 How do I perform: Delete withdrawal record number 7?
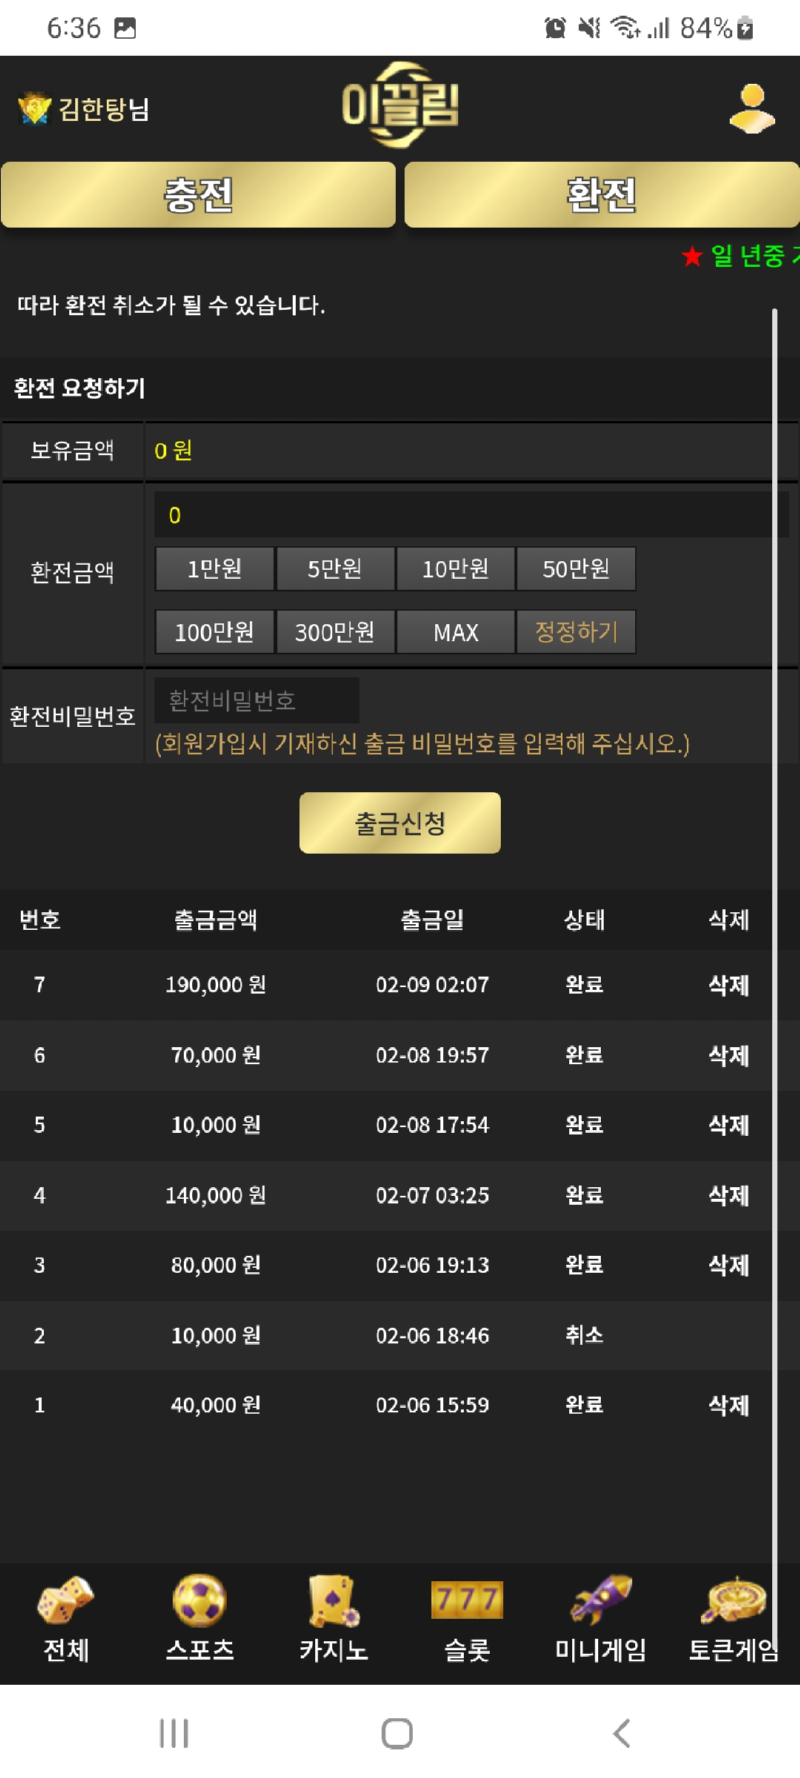pos(729,985)
